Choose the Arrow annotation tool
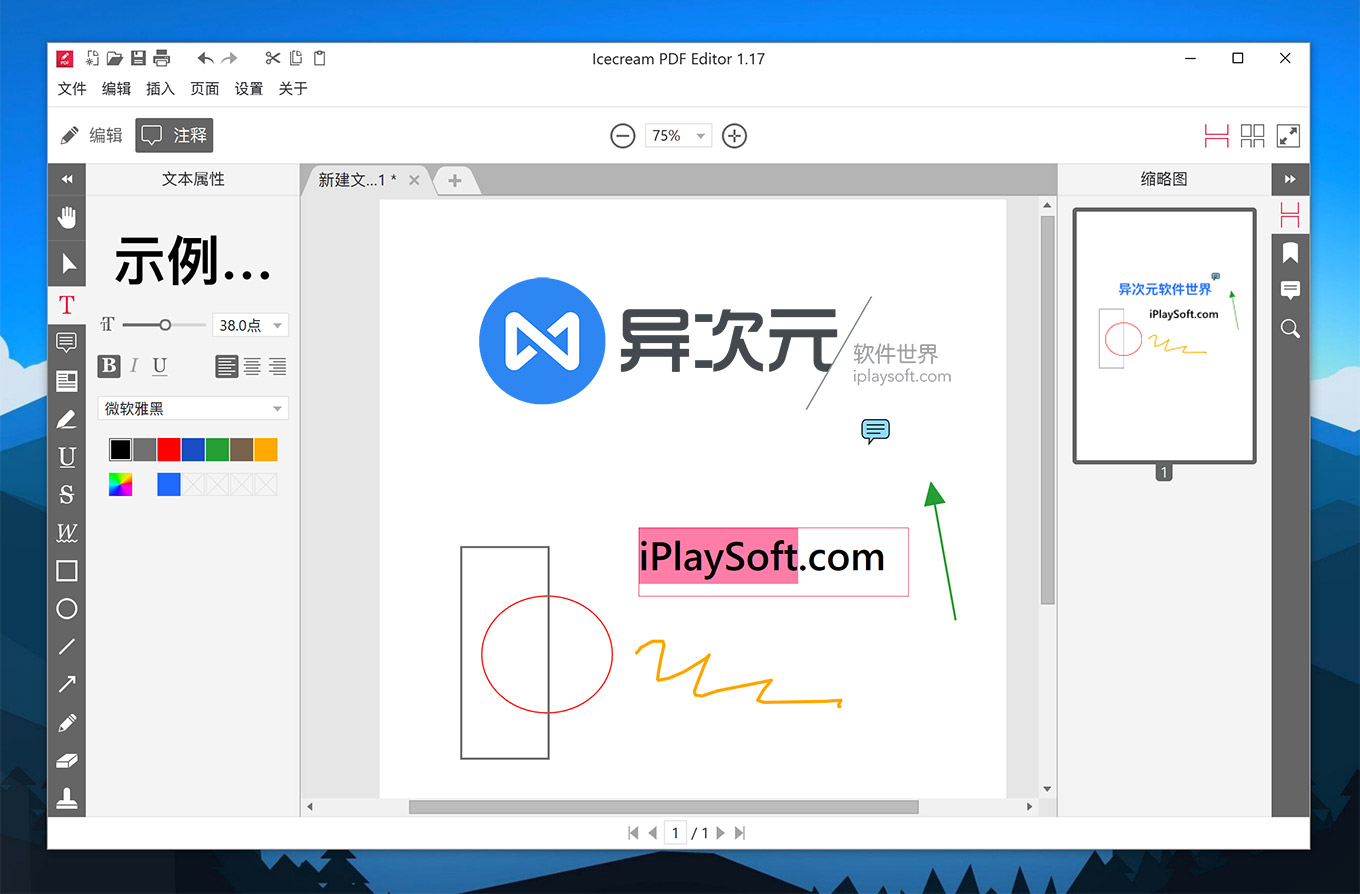 66,683
